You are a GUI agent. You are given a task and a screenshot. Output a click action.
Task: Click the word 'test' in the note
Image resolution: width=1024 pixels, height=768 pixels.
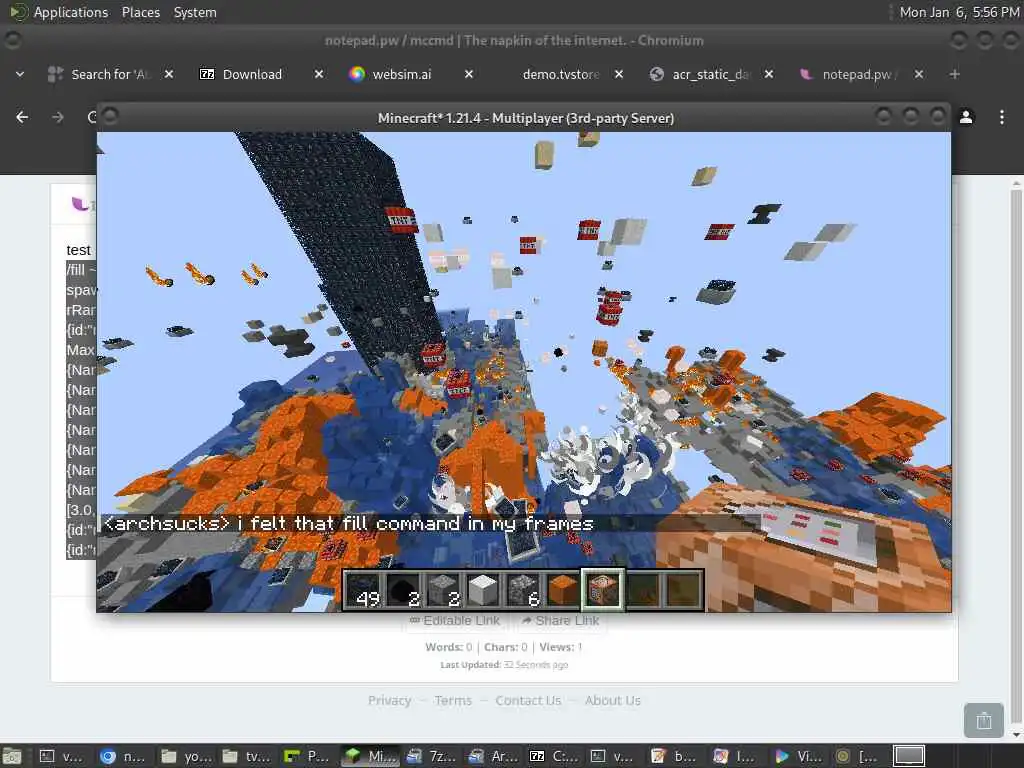(x=78, y=250)
